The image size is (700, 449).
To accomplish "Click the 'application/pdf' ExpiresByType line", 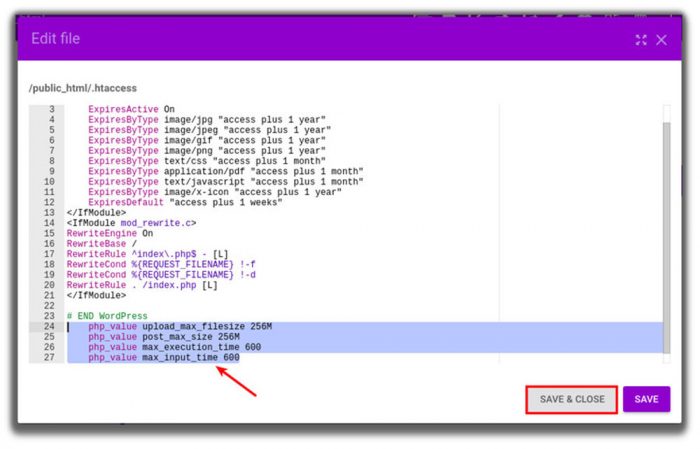I will (x=225, y=171).
